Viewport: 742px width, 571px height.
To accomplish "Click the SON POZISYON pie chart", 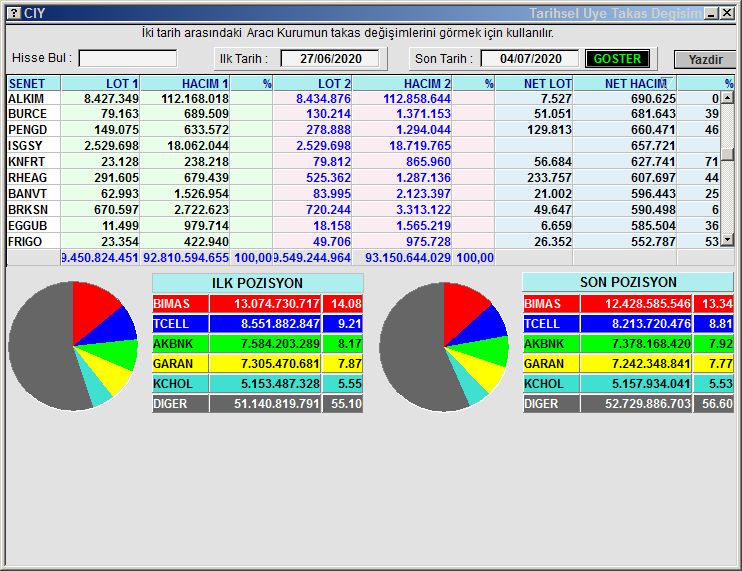I will [444, 347].
